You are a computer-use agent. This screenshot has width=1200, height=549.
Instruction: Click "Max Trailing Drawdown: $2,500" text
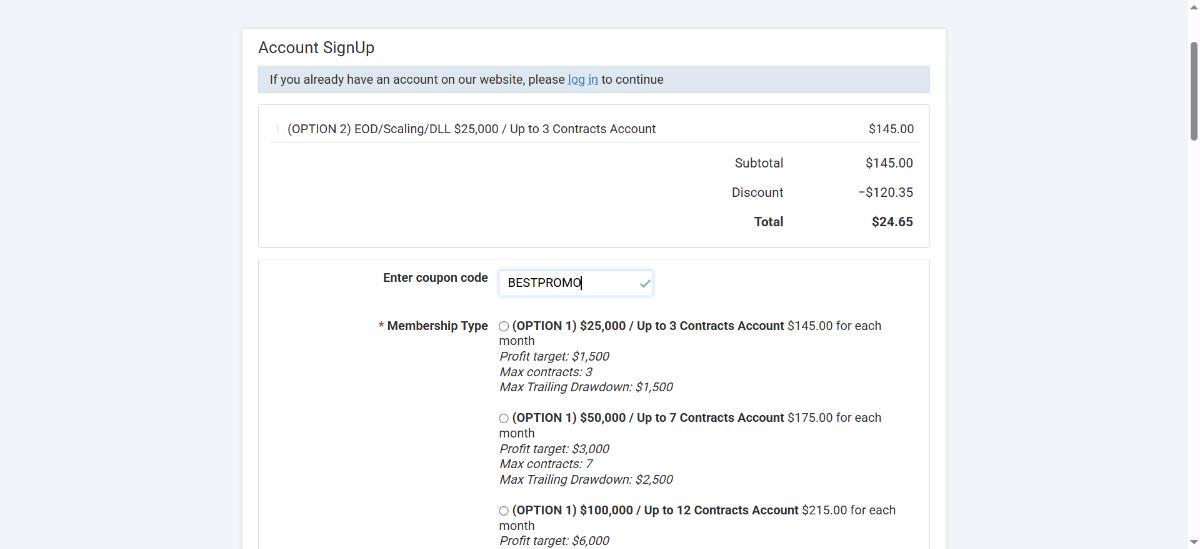(x=585, y=480)
